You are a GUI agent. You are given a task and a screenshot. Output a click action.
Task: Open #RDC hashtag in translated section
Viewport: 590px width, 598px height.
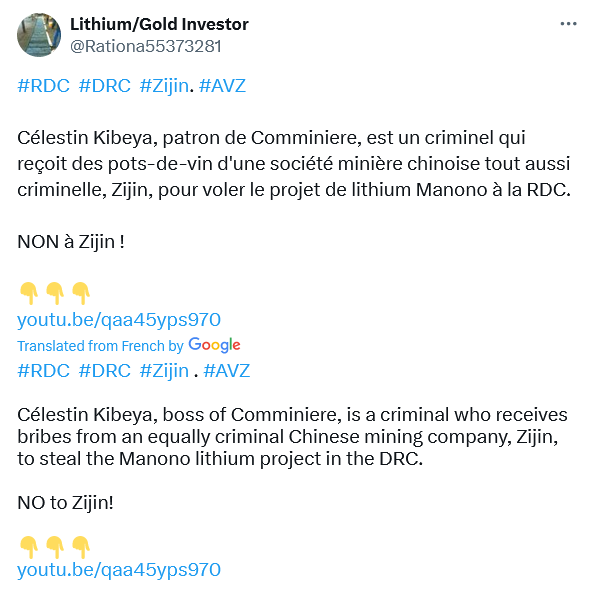(x=43, y=371)
